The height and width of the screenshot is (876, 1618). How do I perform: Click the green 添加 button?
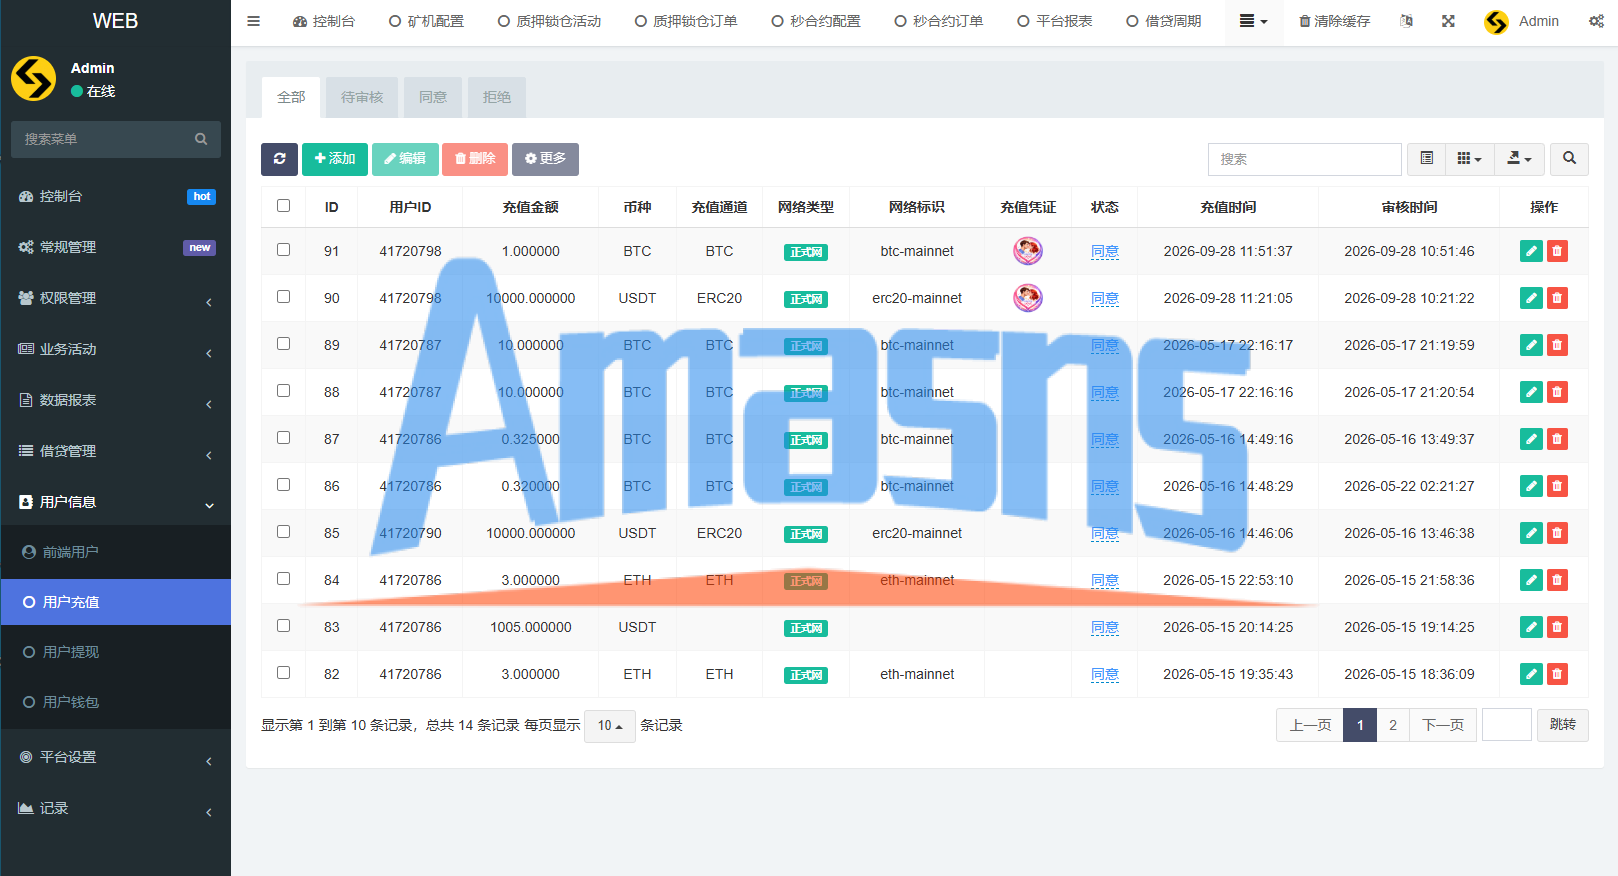coord(335,159)
